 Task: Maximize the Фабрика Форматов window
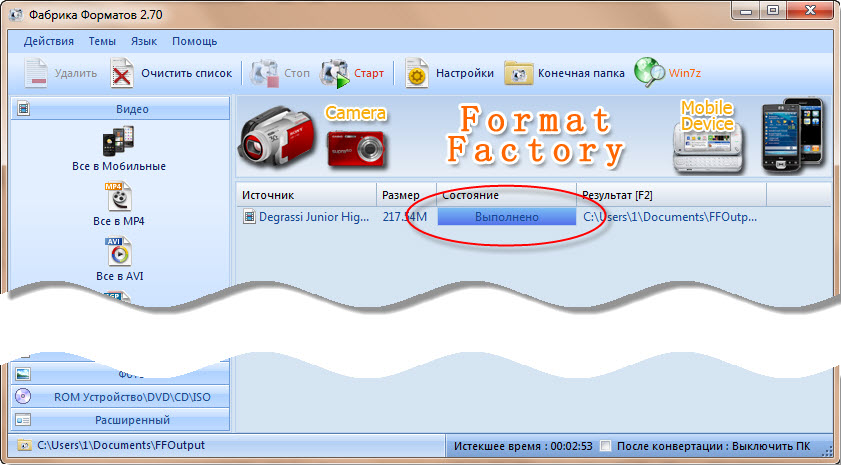tap(773, 10)
